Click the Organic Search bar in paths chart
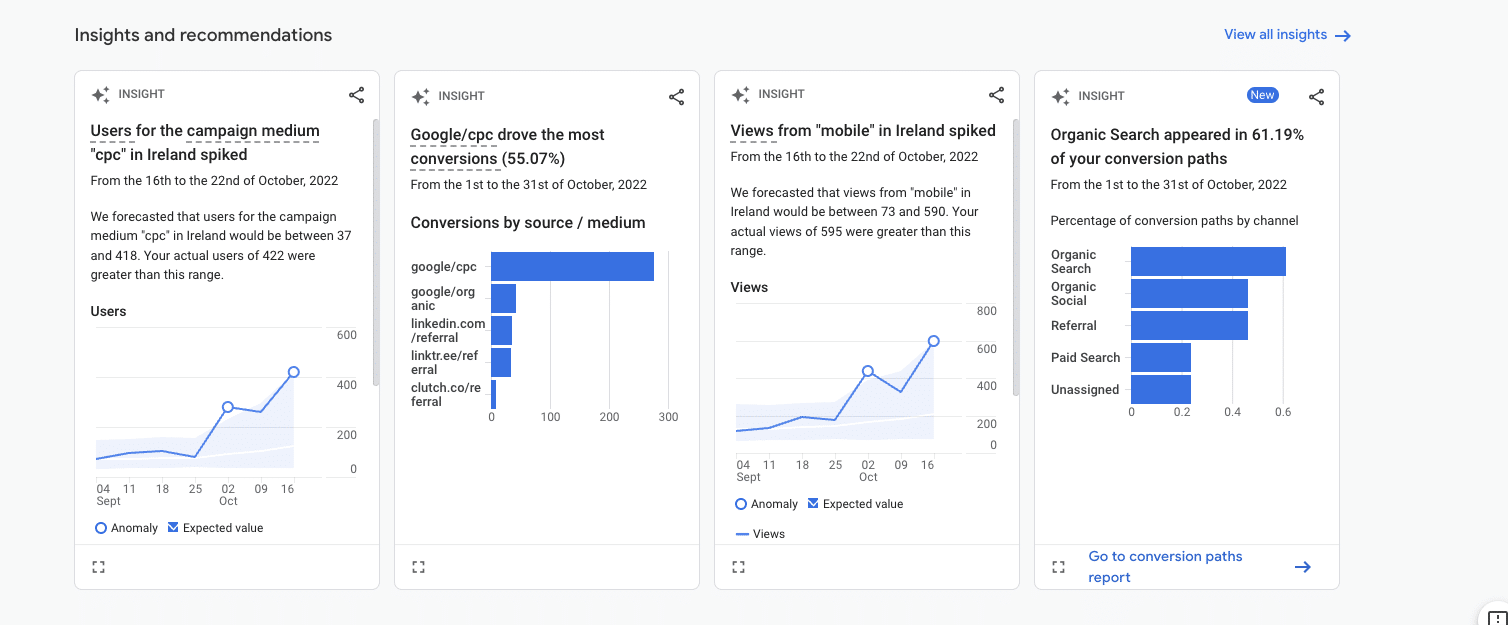The width and height of the screenshot is (1508, 625). tap(1208, 262)
